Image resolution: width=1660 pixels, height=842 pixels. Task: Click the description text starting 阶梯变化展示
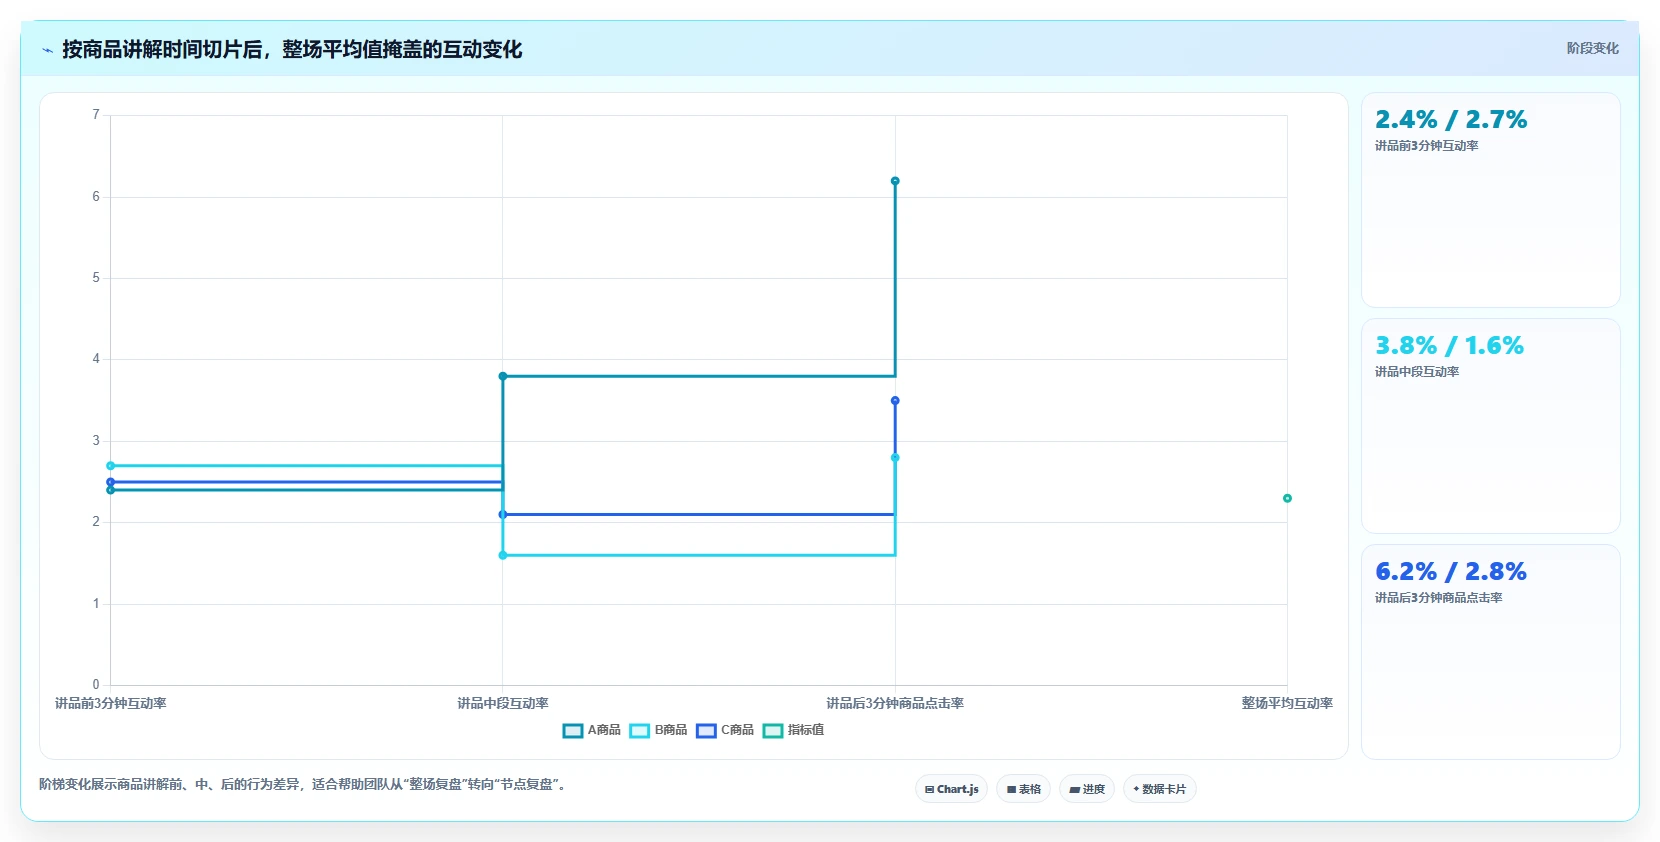pyautogui.click(x=305, y=785)
